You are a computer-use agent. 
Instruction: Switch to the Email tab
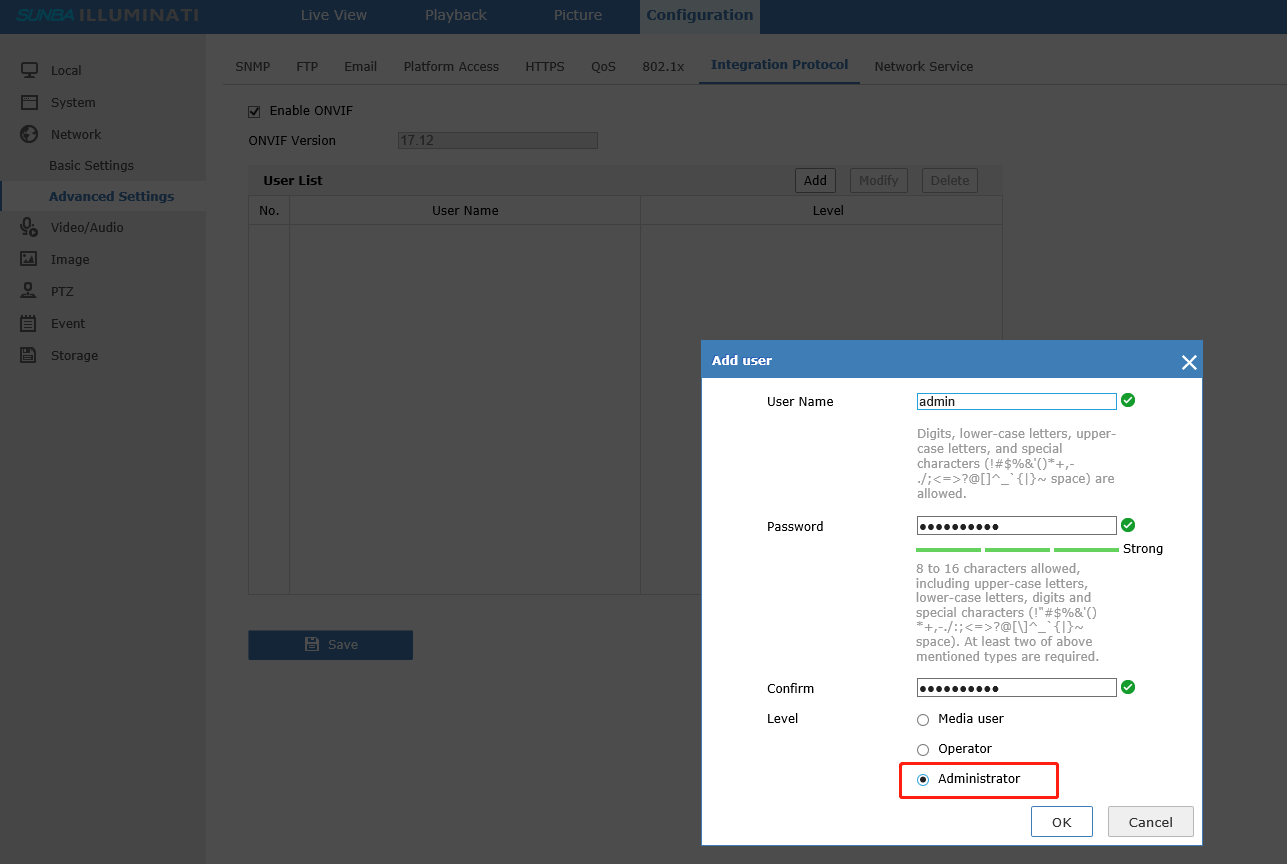[x=361, y=66]
